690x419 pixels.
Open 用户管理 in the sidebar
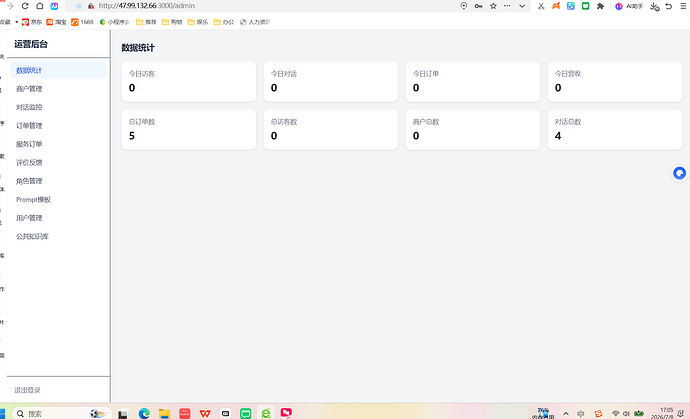pyautogui.click(x=59, y=218)
